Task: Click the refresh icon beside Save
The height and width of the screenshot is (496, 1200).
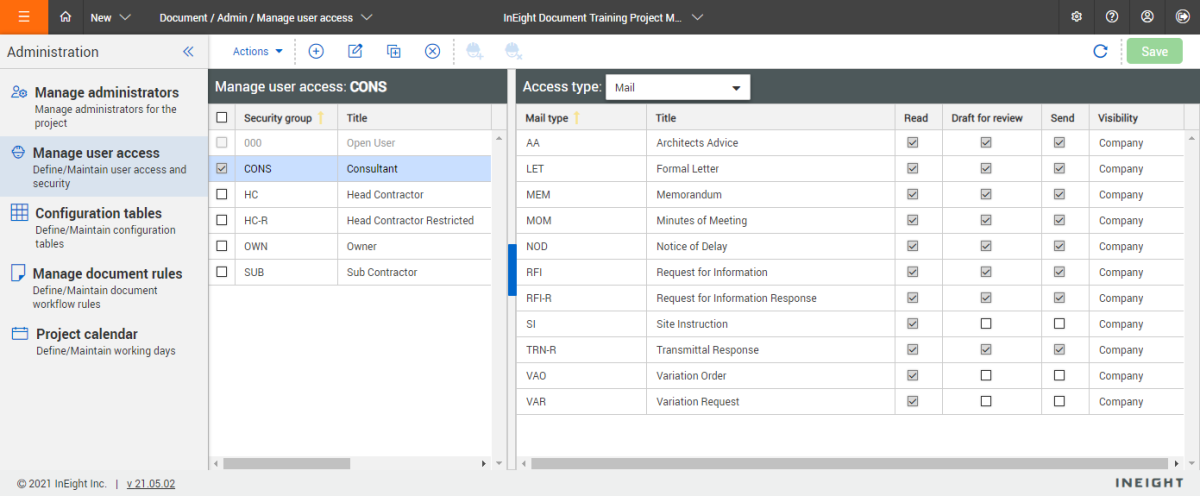Action: click(x=1100, y=51)
